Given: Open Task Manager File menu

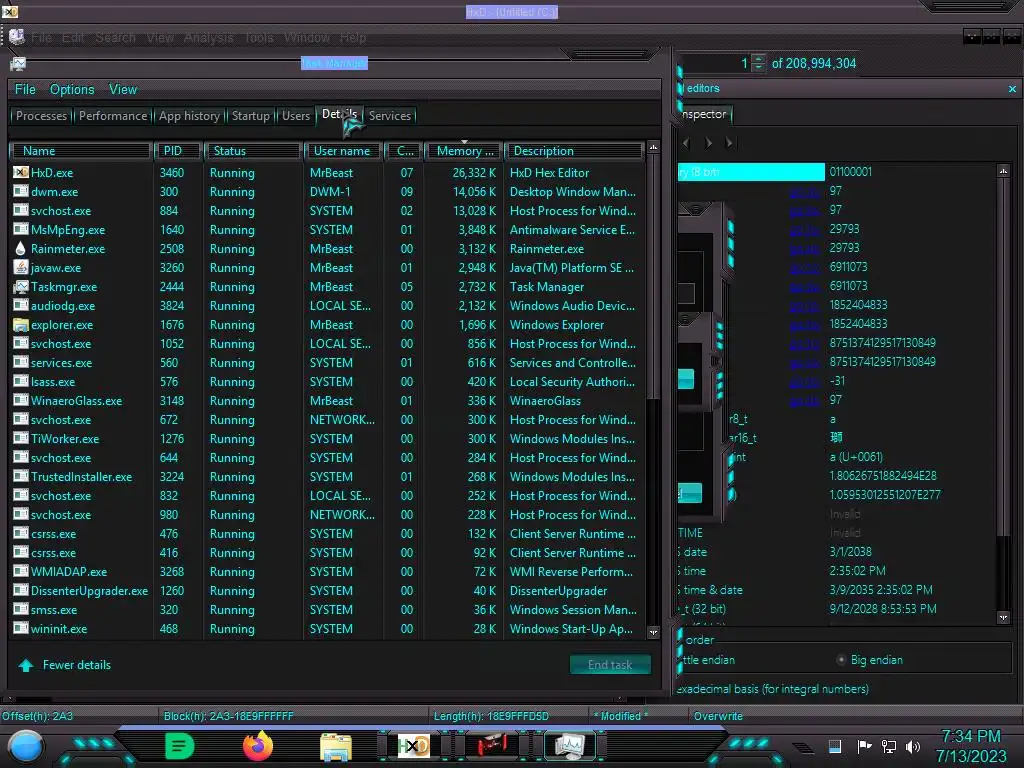Looking at the screenshot, I should coord(25,89).
